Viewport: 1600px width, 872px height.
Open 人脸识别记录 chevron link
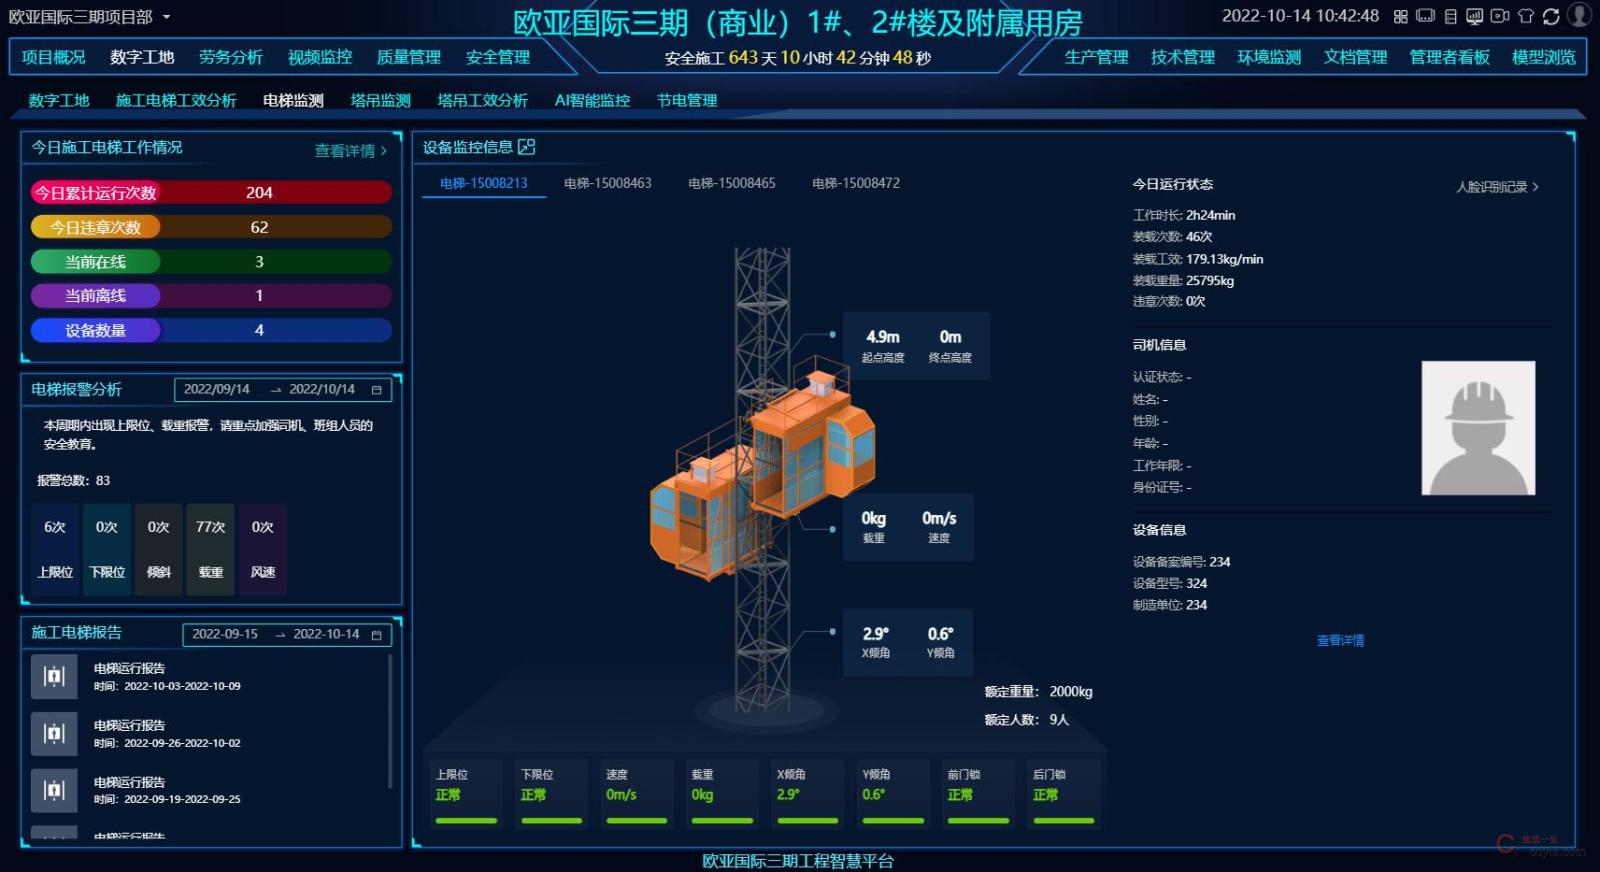pyautogui.click(x=1497, y=187)
